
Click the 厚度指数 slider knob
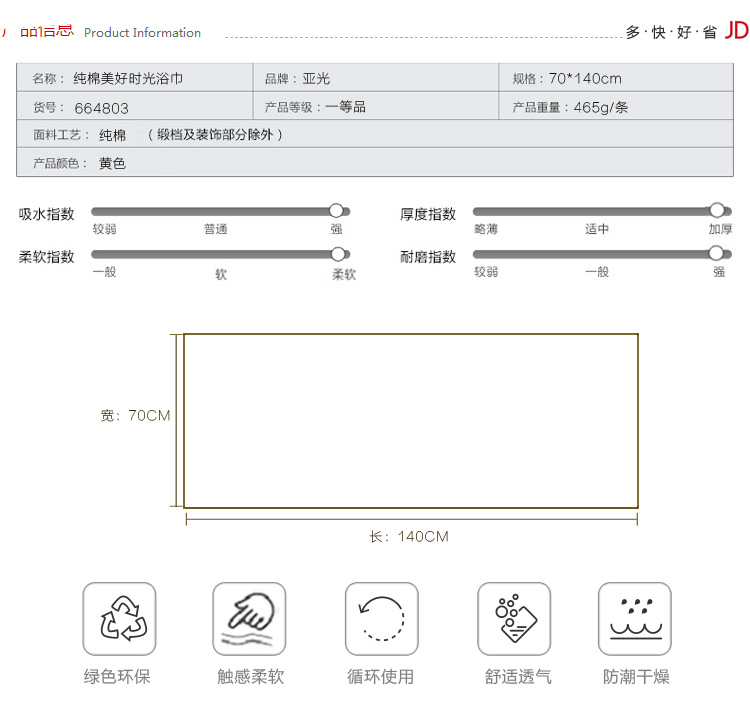[x=716, y=210]
